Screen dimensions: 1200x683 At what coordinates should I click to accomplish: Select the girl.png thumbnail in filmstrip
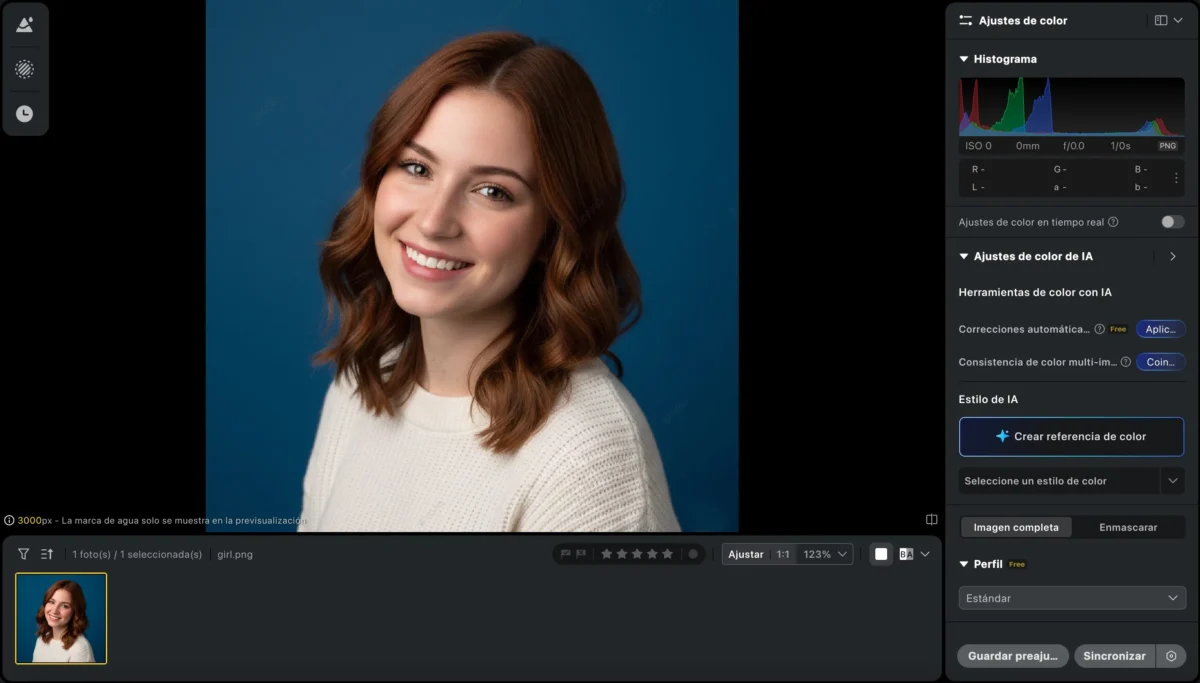point(61,618)
